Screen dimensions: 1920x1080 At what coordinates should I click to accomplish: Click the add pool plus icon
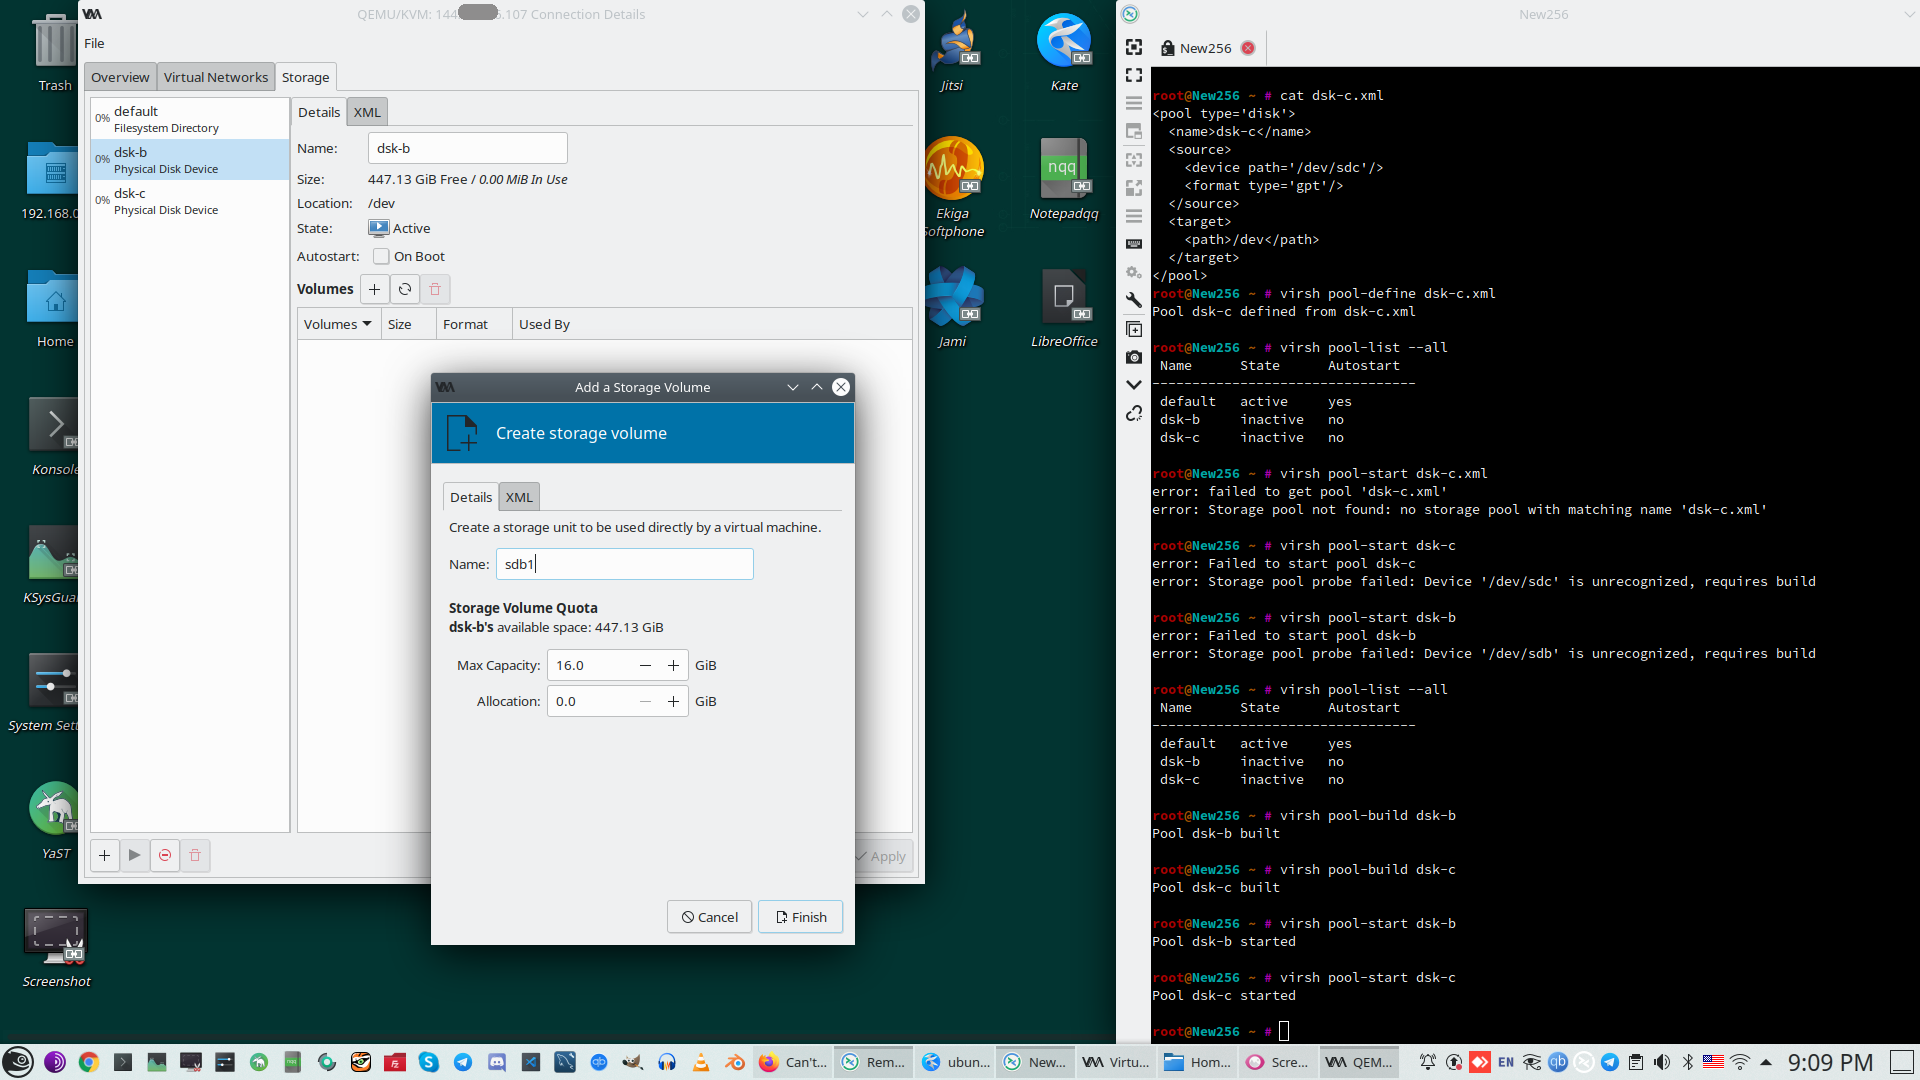tap(104, 855)
